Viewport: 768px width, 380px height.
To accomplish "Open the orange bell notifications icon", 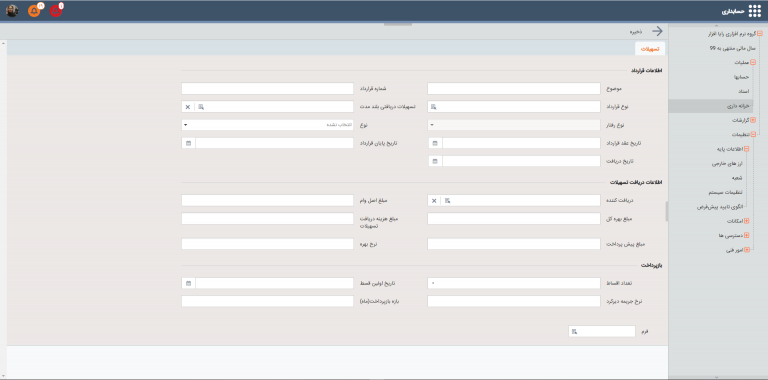I will 34,11.
